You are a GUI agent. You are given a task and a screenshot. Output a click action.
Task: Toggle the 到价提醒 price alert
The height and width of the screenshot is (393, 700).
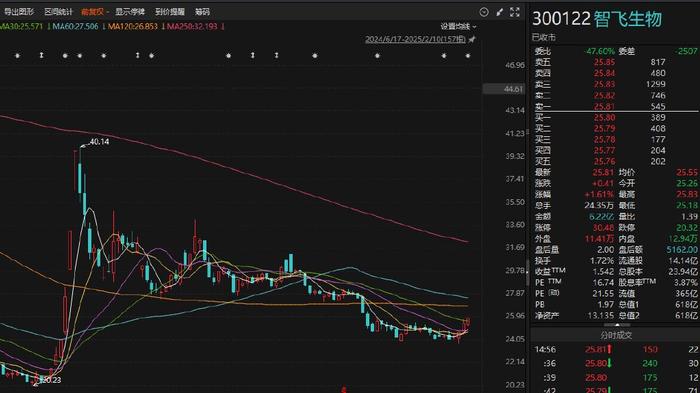(170, 12)
